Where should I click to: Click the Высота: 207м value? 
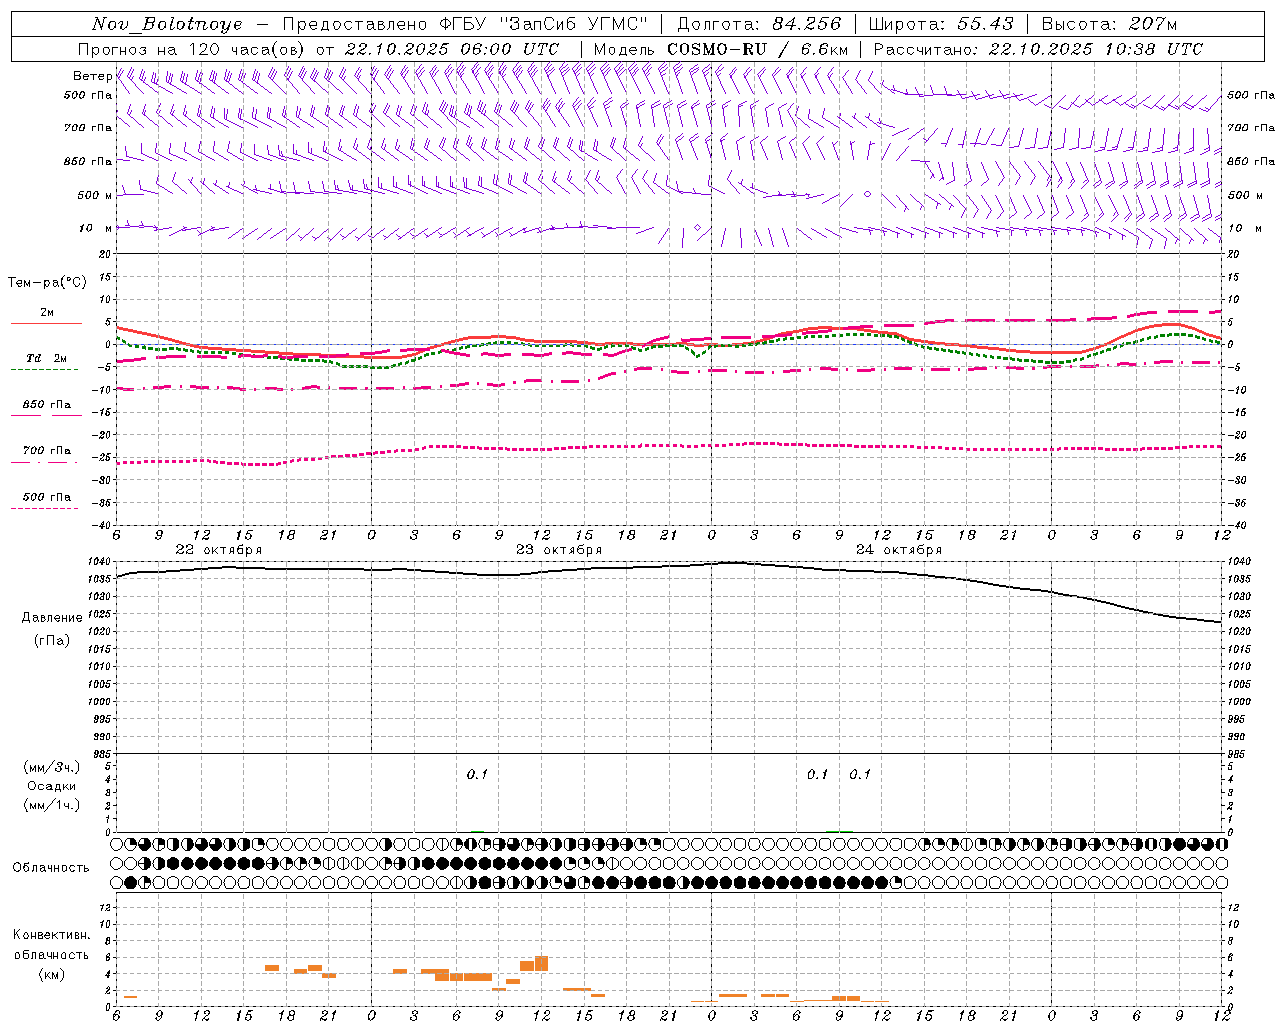coord(1109,24)
